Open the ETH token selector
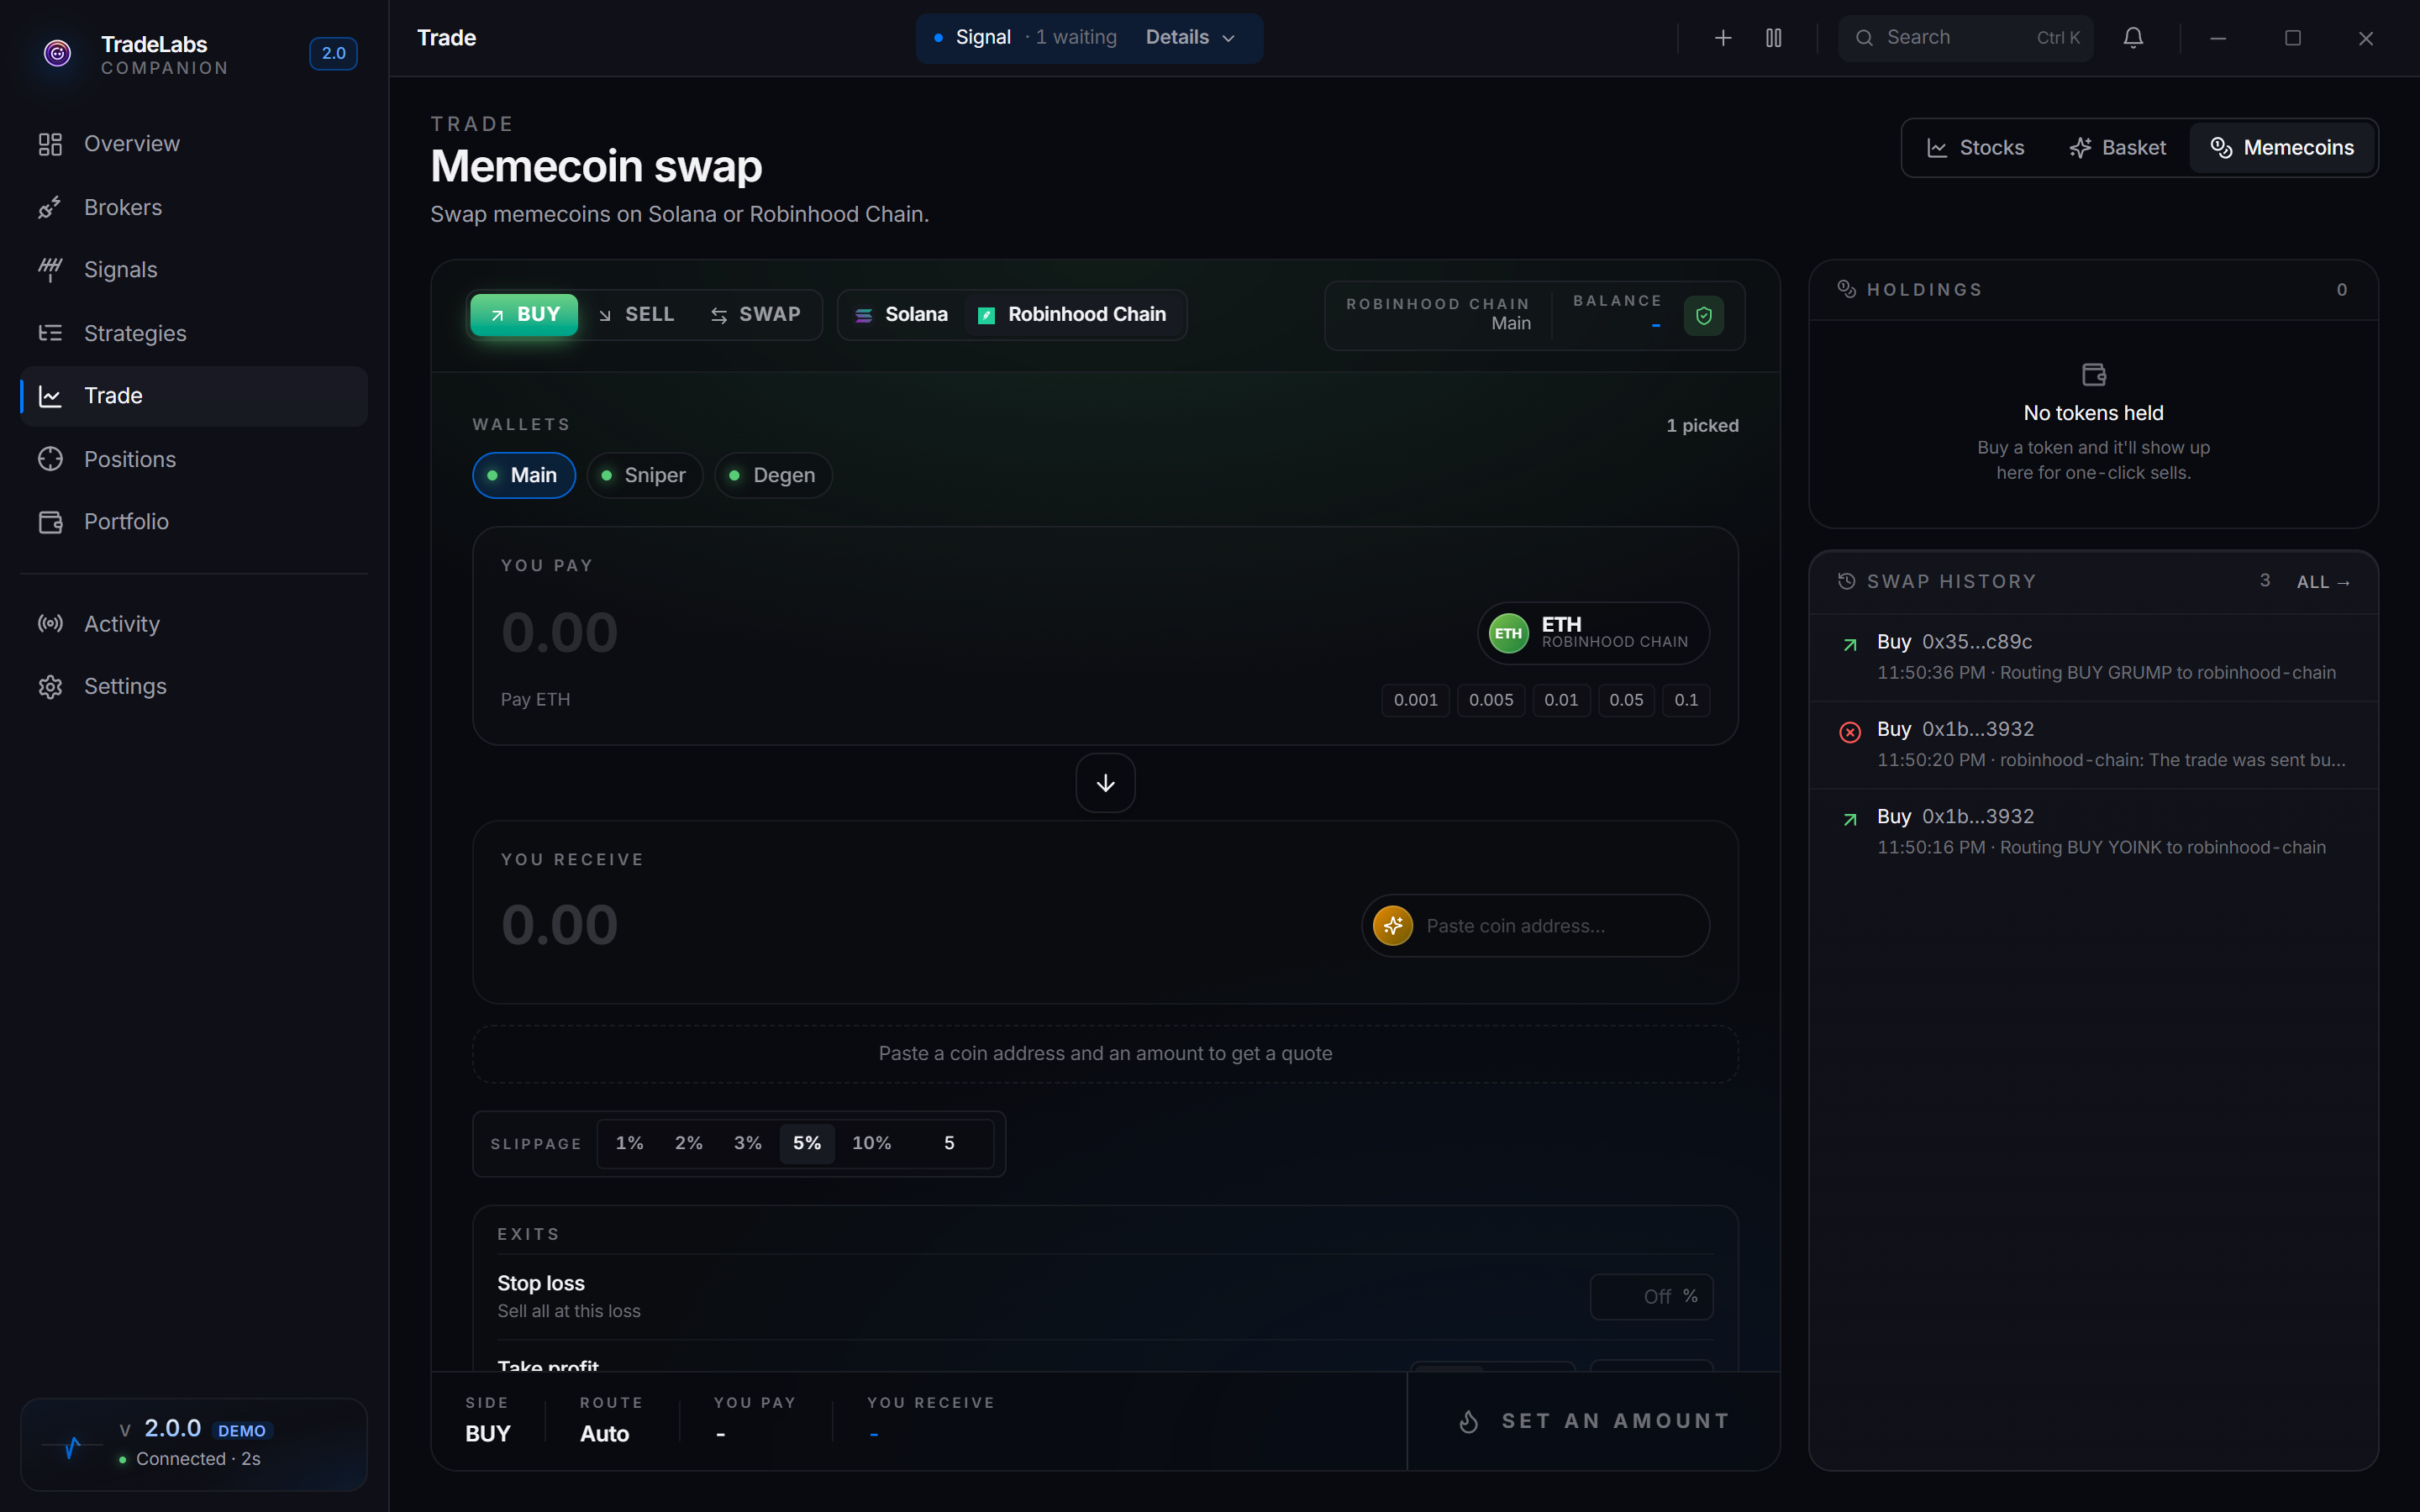 (x=1593, y=632)
